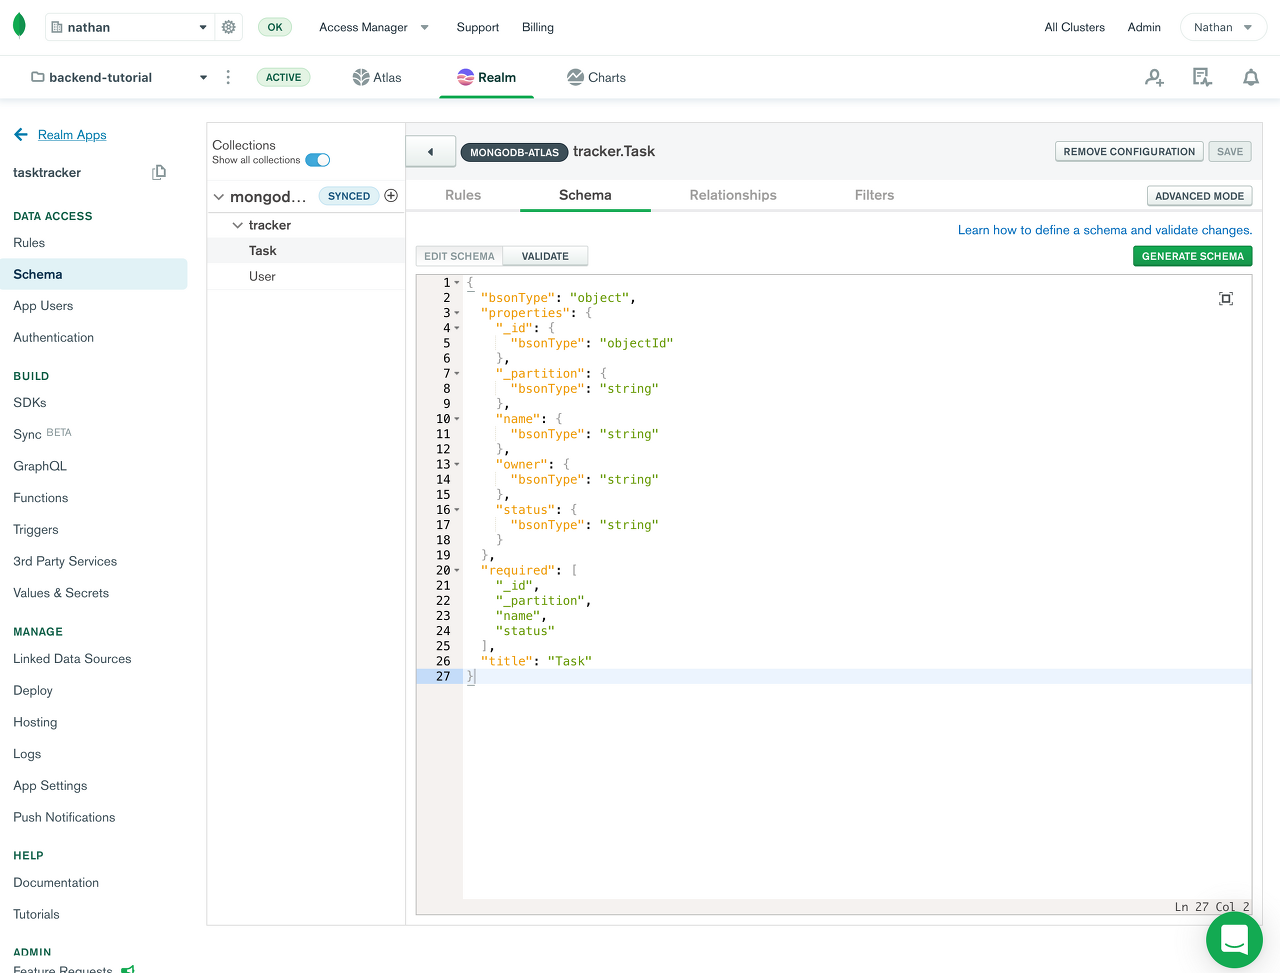Click the collapse panel back arrow button

pyautogui.click(x=431, y=152)
